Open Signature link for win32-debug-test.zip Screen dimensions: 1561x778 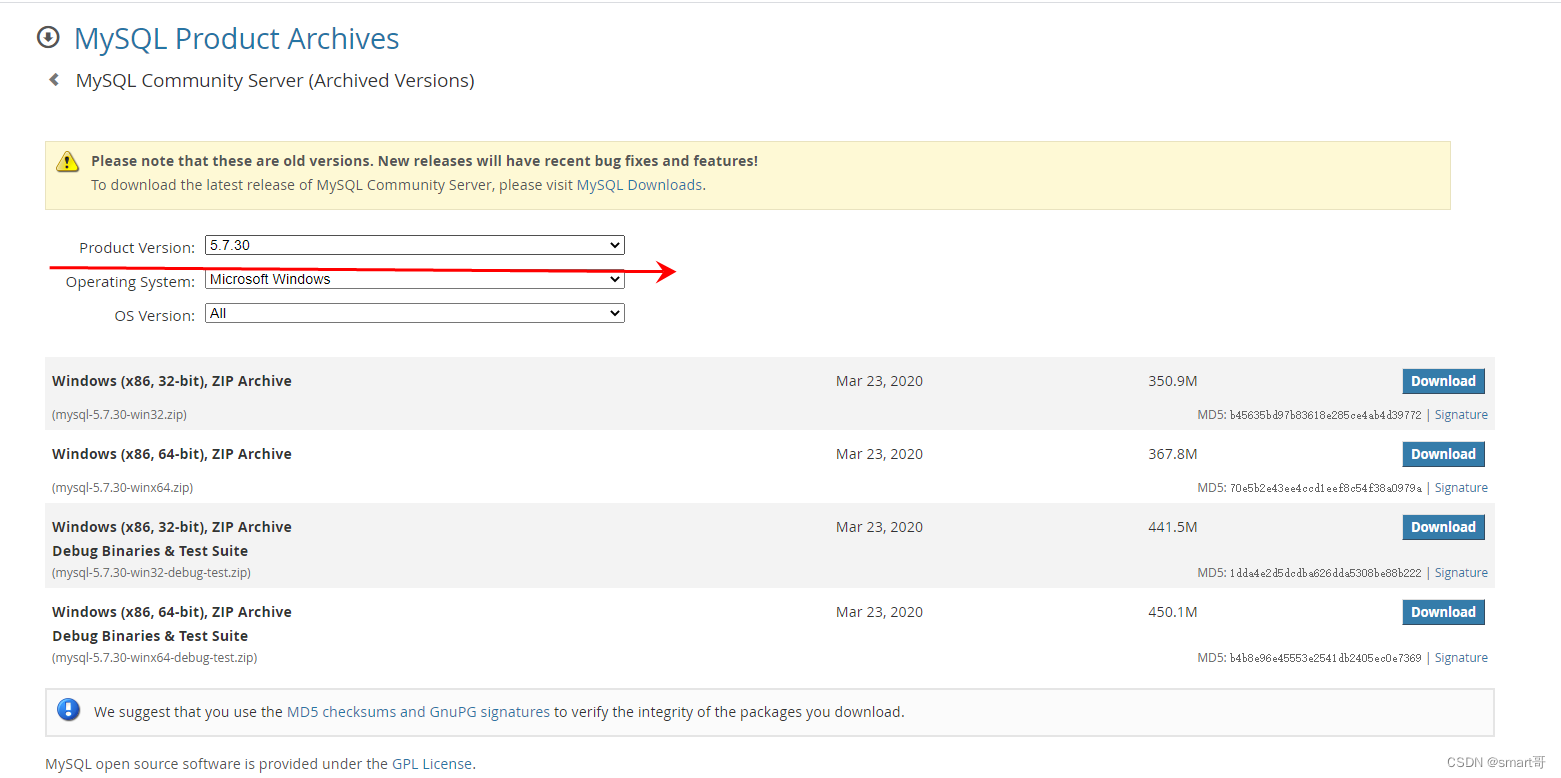pyautogui.click(x=1461, y=573)
